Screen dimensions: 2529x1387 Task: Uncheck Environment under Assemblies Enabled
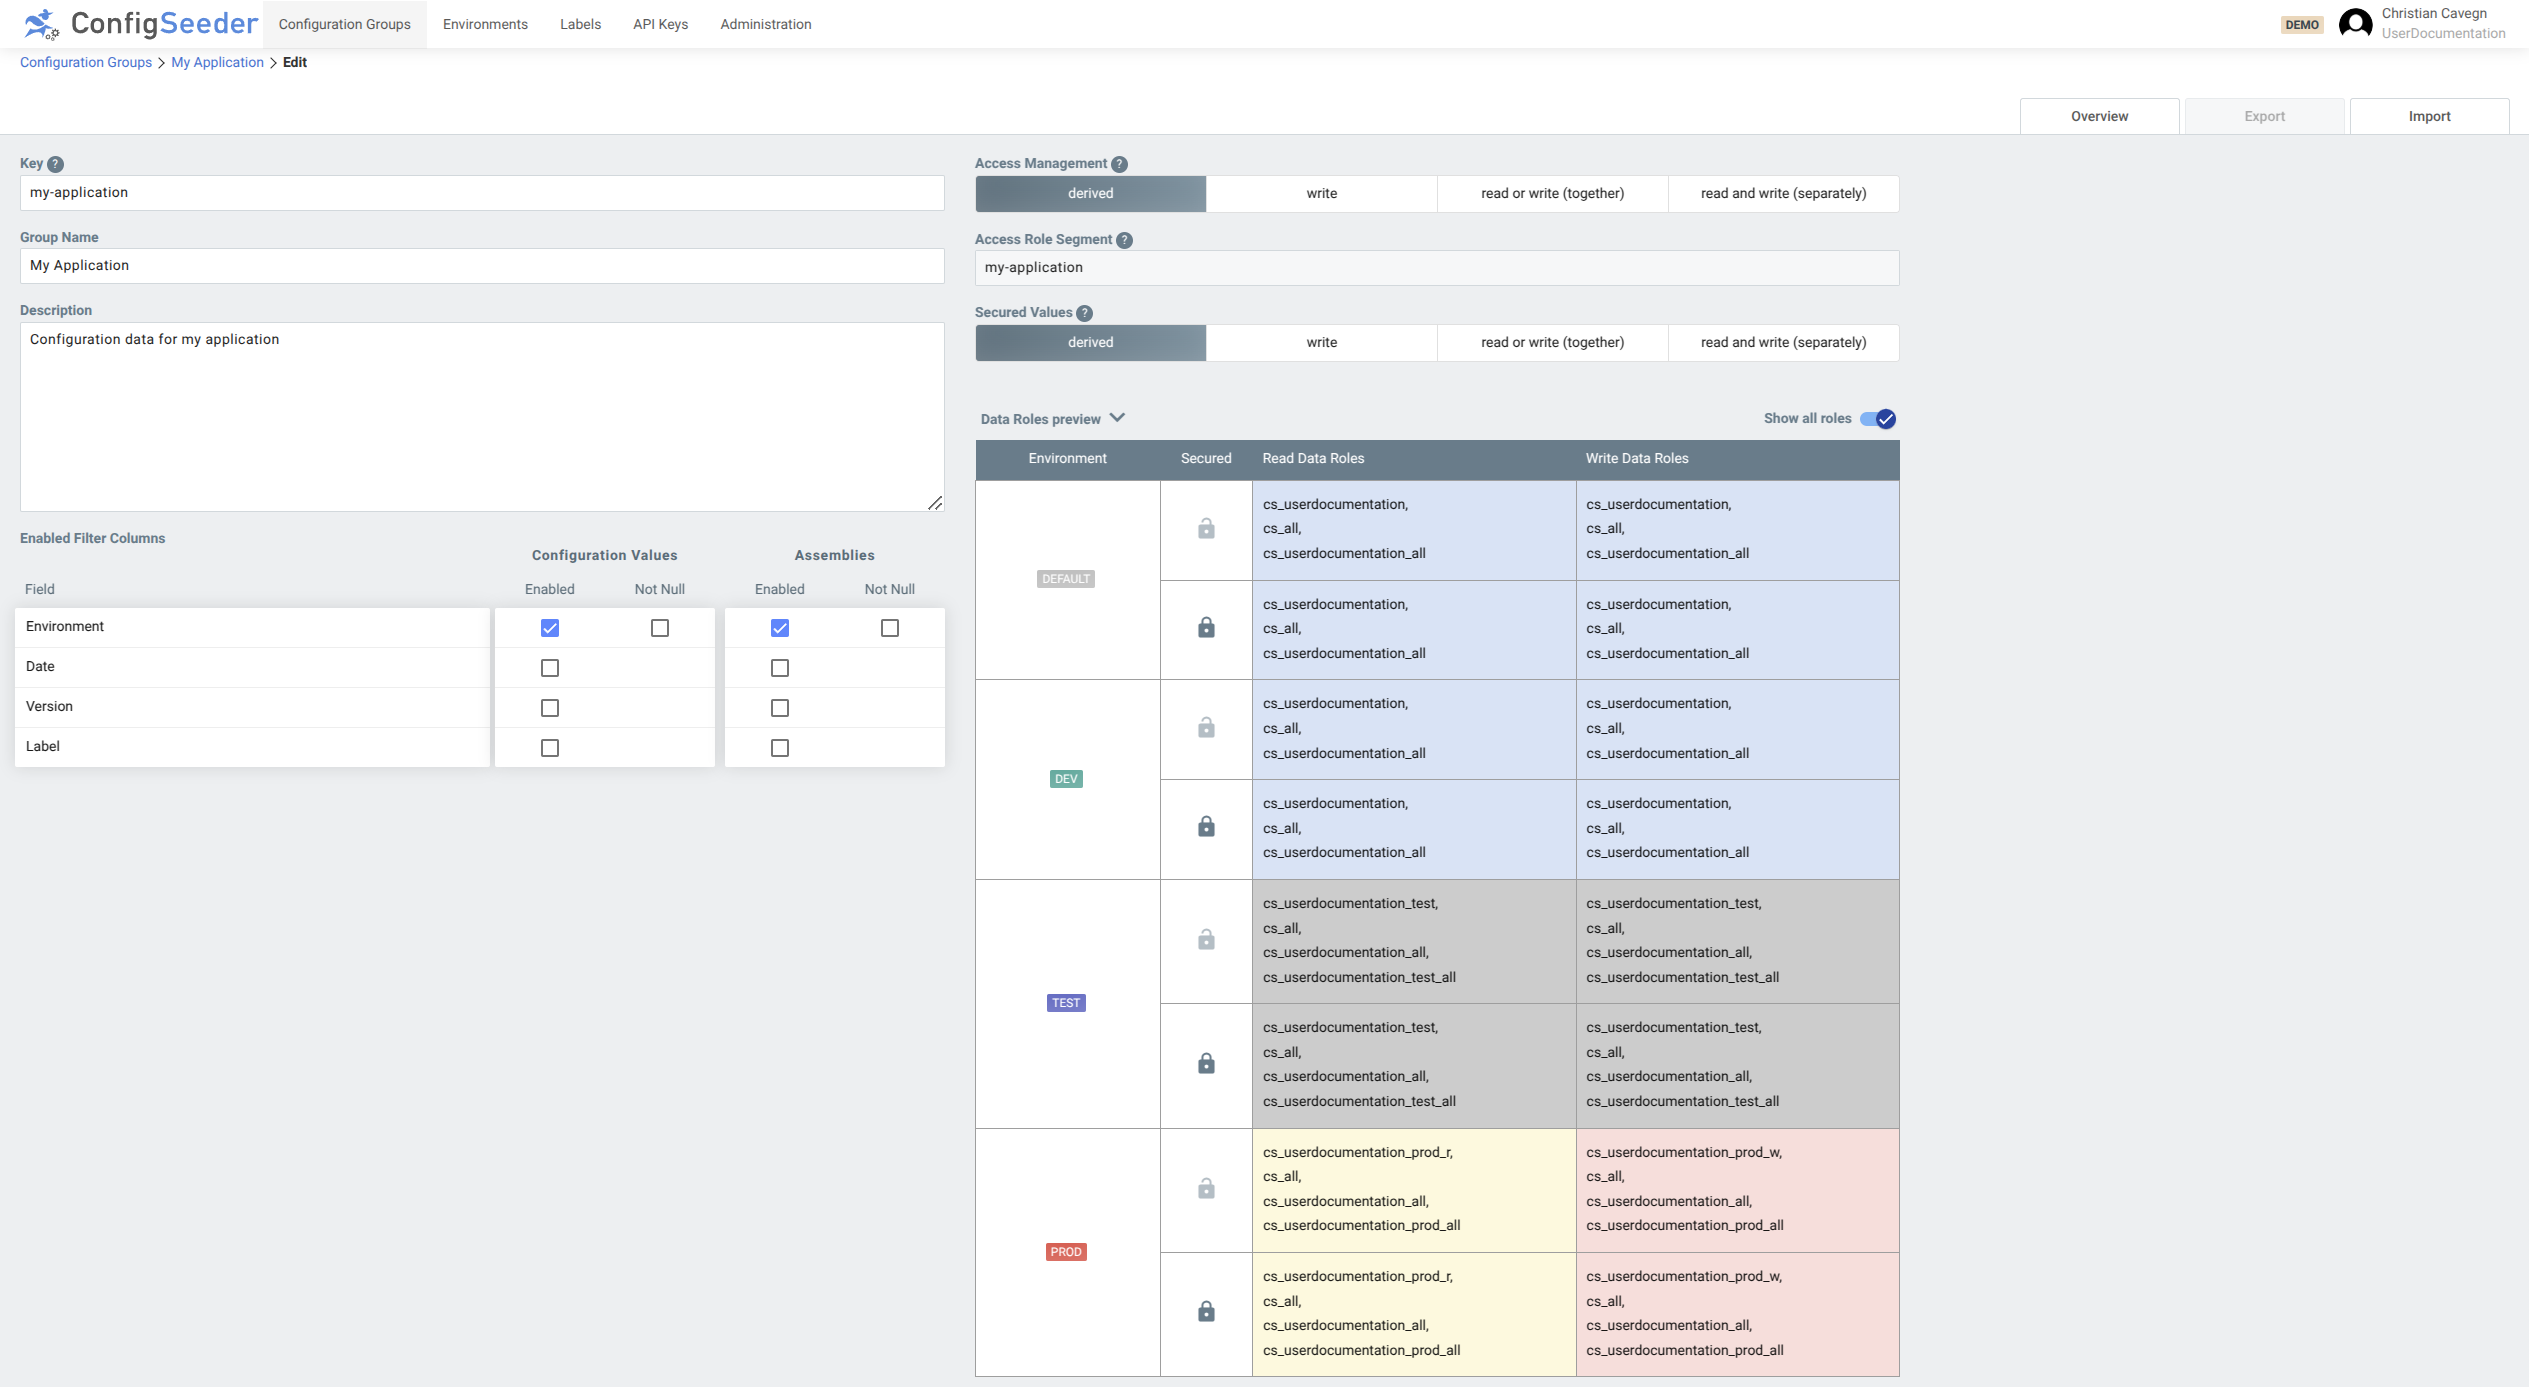(x=779, y=627)
